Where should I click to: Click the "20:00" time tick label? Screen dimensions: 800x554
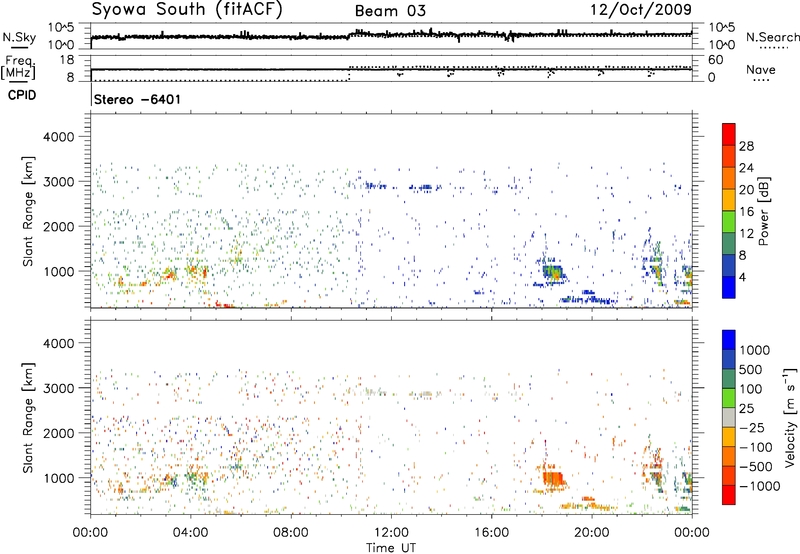592,533
